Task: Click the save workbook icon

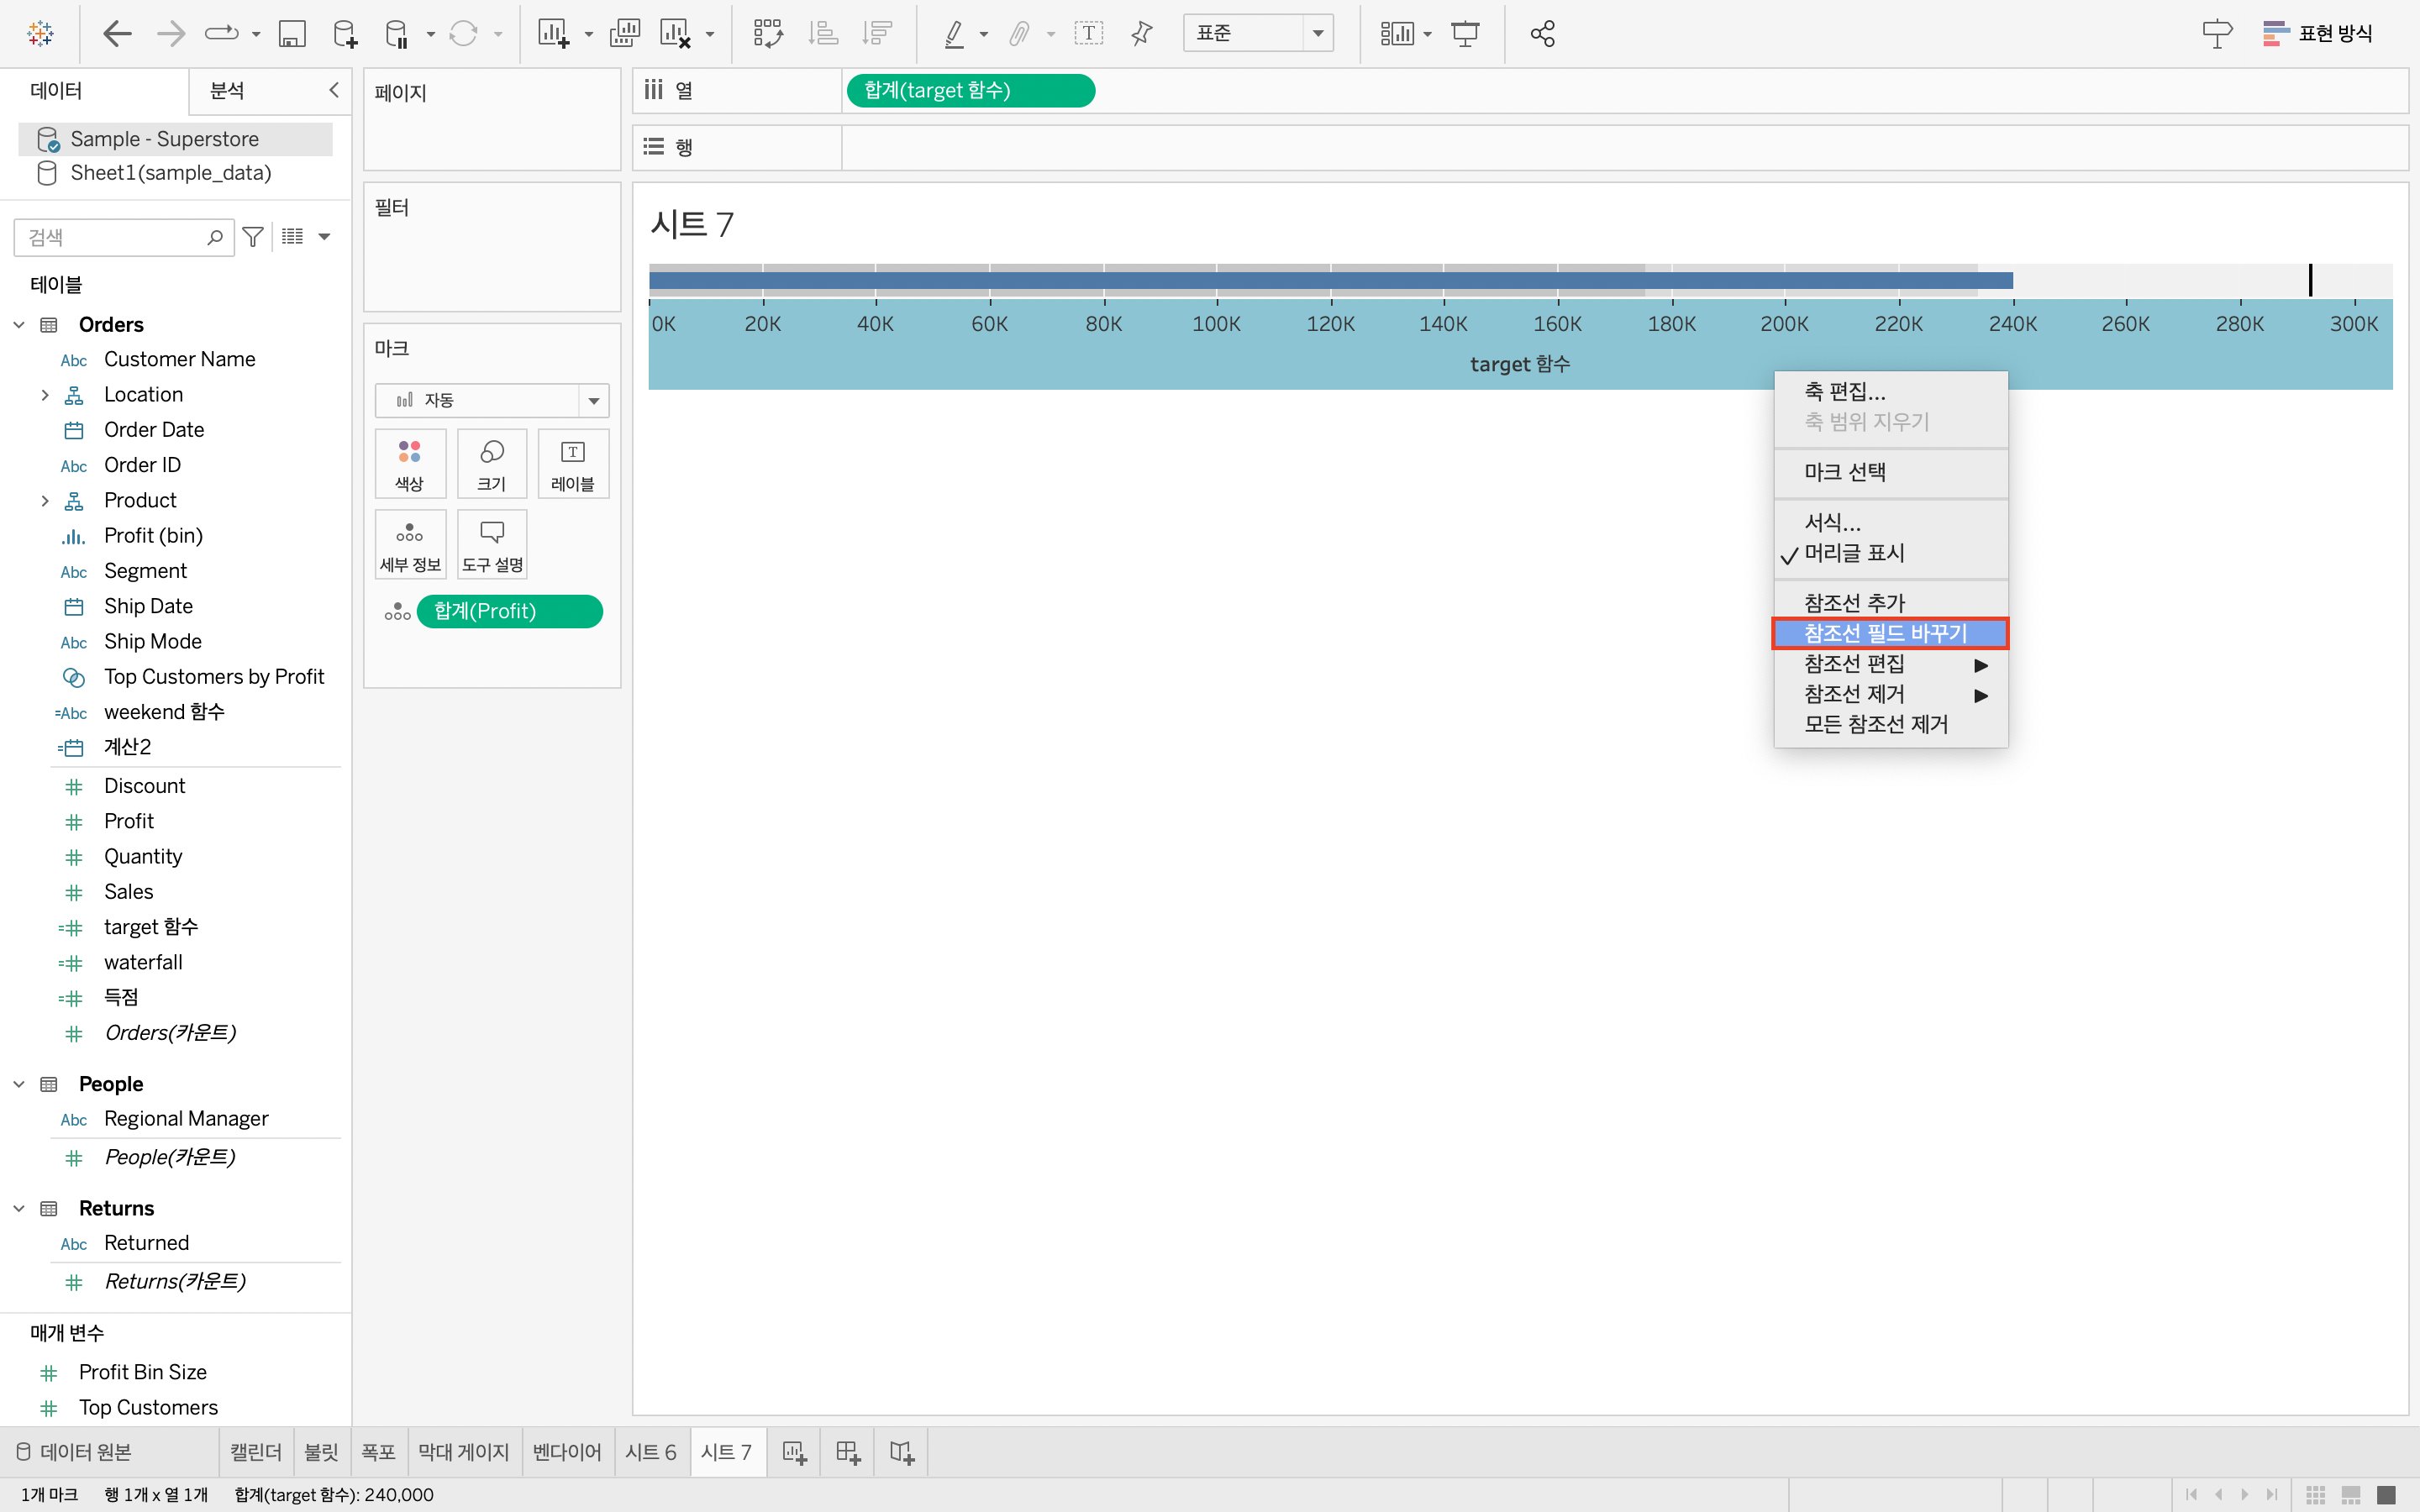Action: pos(291,34)
